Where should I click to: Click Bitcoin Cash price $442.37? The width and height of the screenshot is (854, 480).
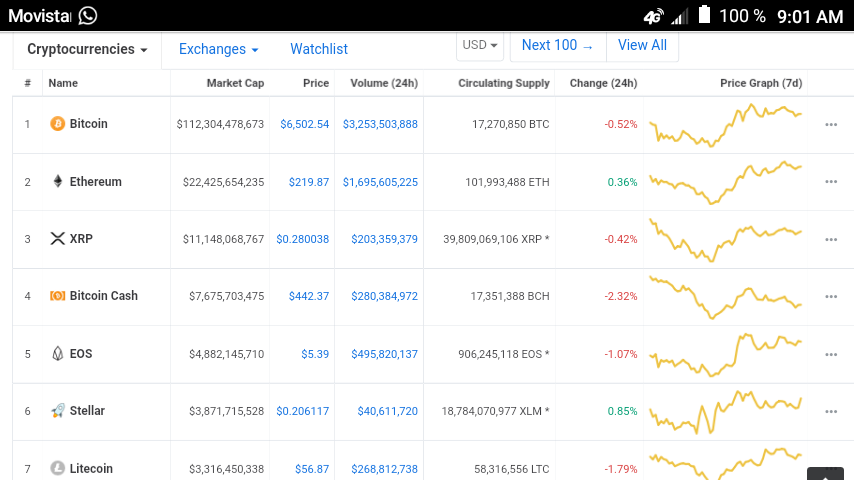[309, 296]
